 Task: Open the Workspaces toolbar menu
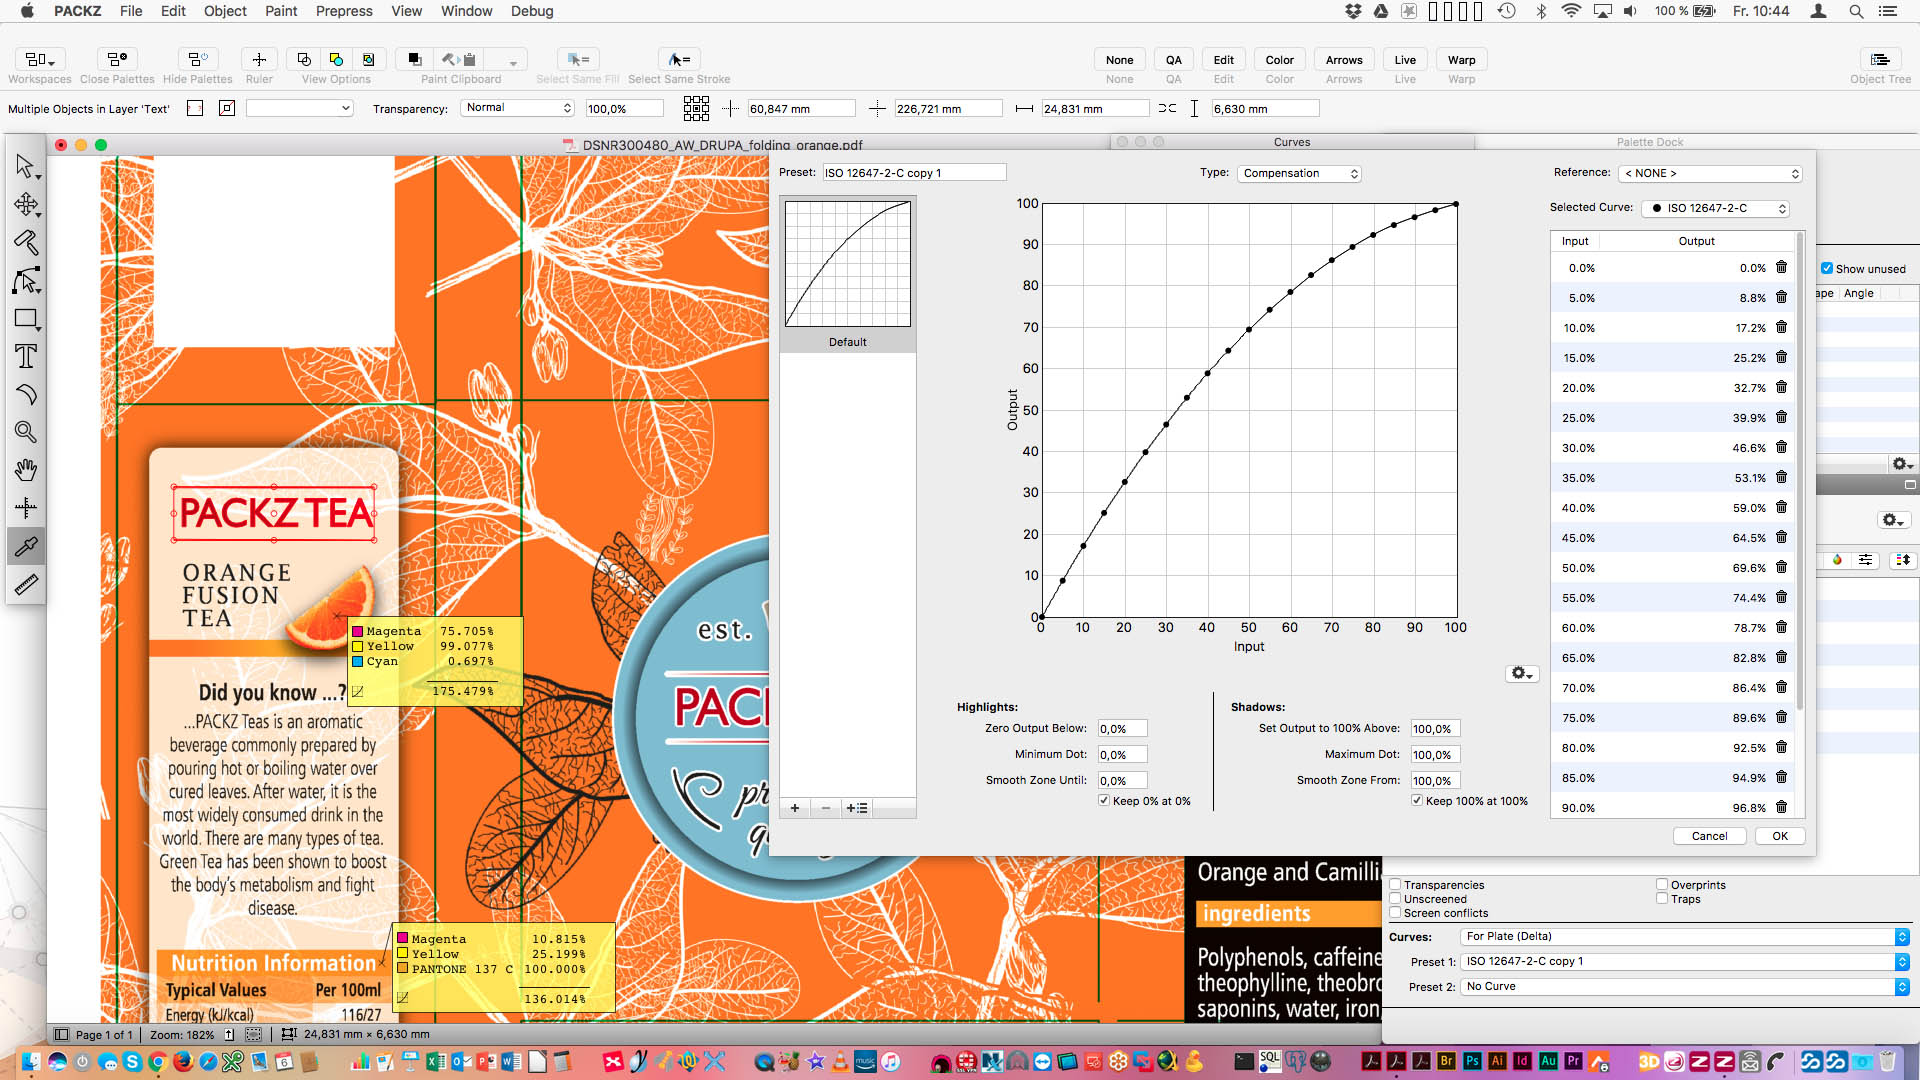click(40, 60)
